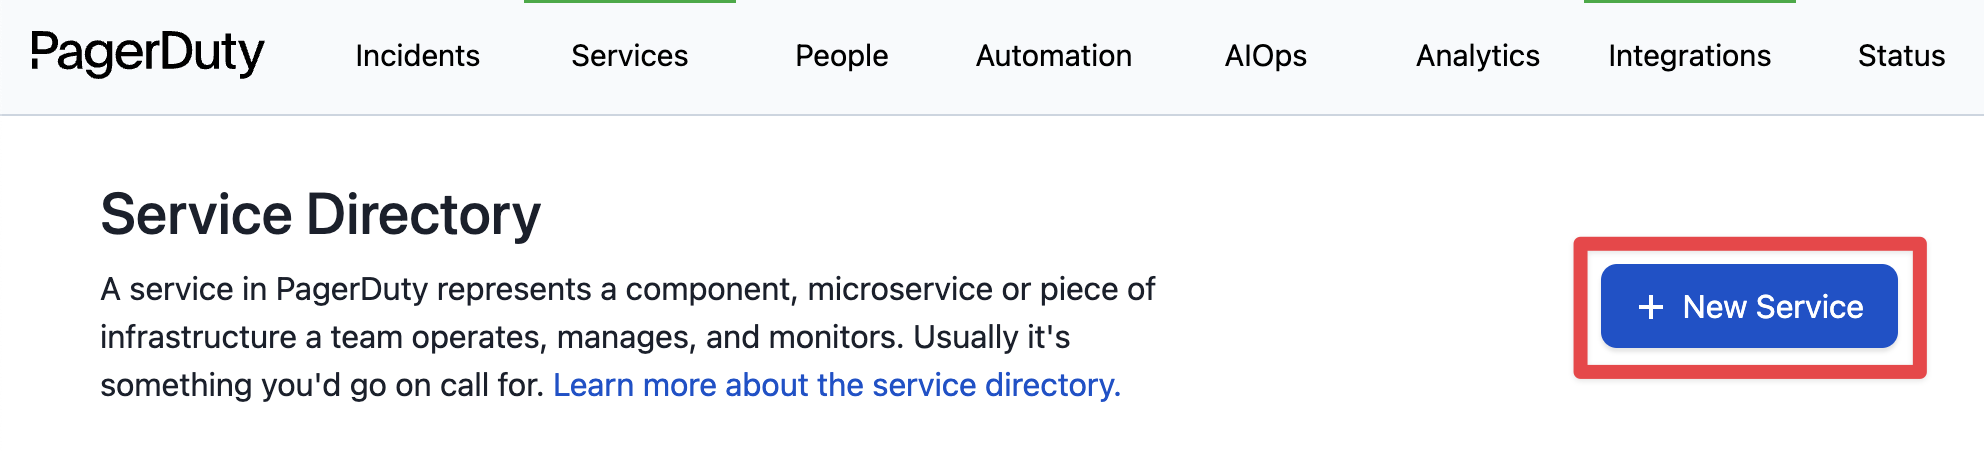The width and height of the screenshot is (1984, 452).
Task: Click the Service Directory heading
Action: point(320,215)
